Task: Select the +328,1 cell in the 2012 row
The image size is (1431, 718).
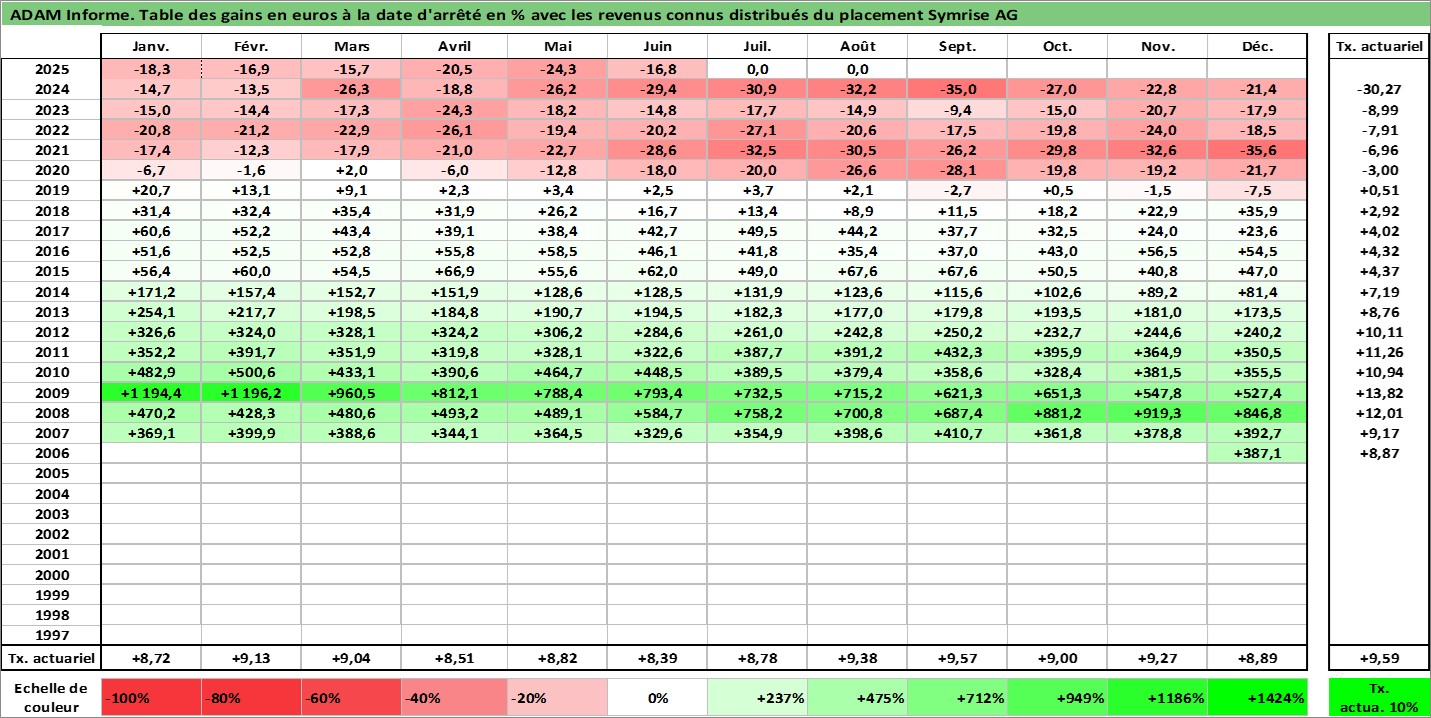Action: 352,332
